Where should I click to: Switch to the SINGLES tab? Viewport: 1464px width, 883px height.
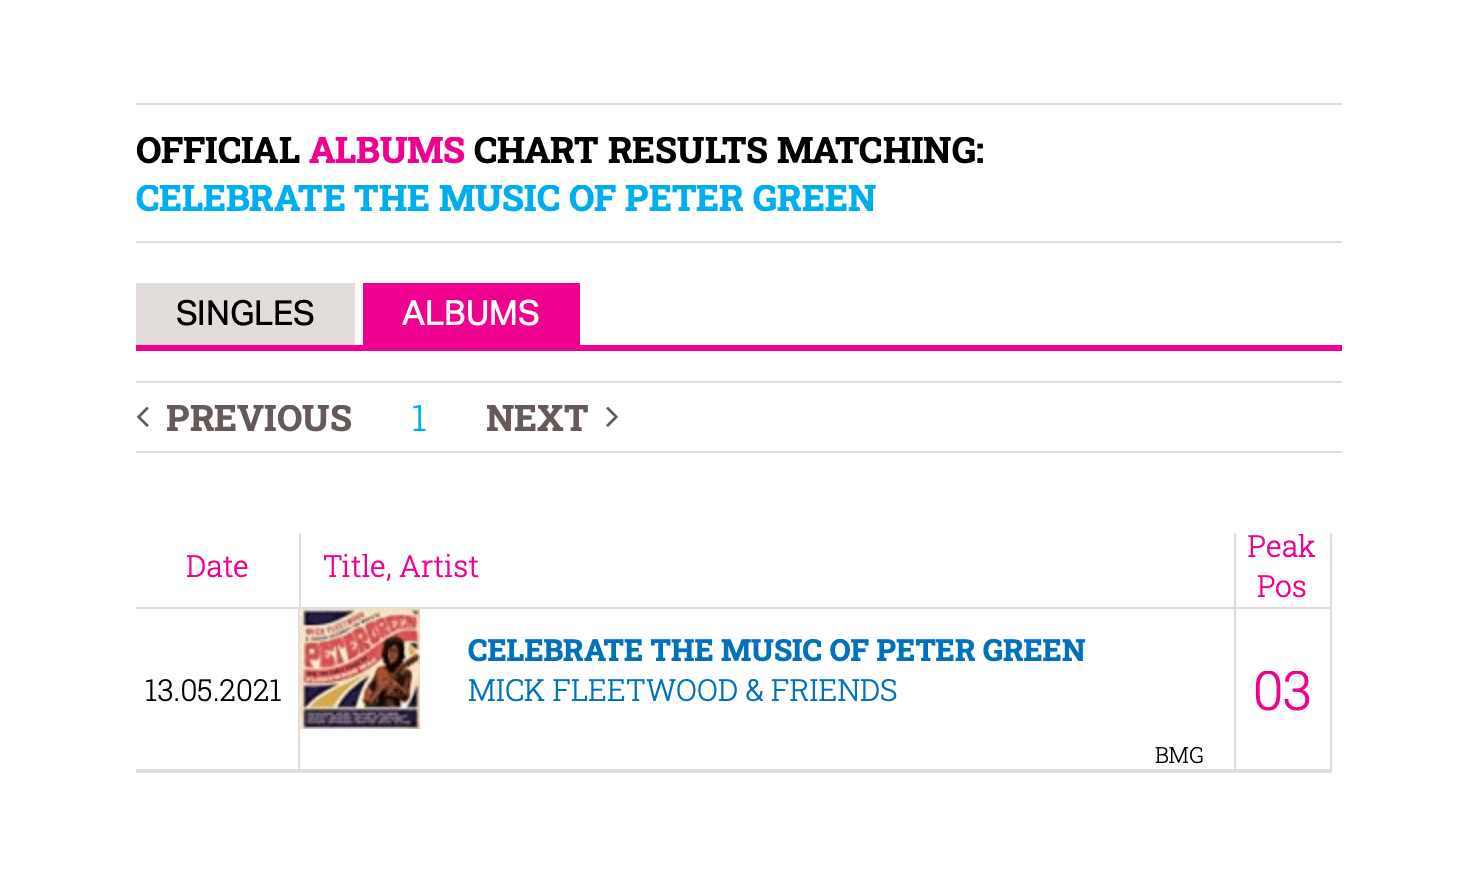245,314
